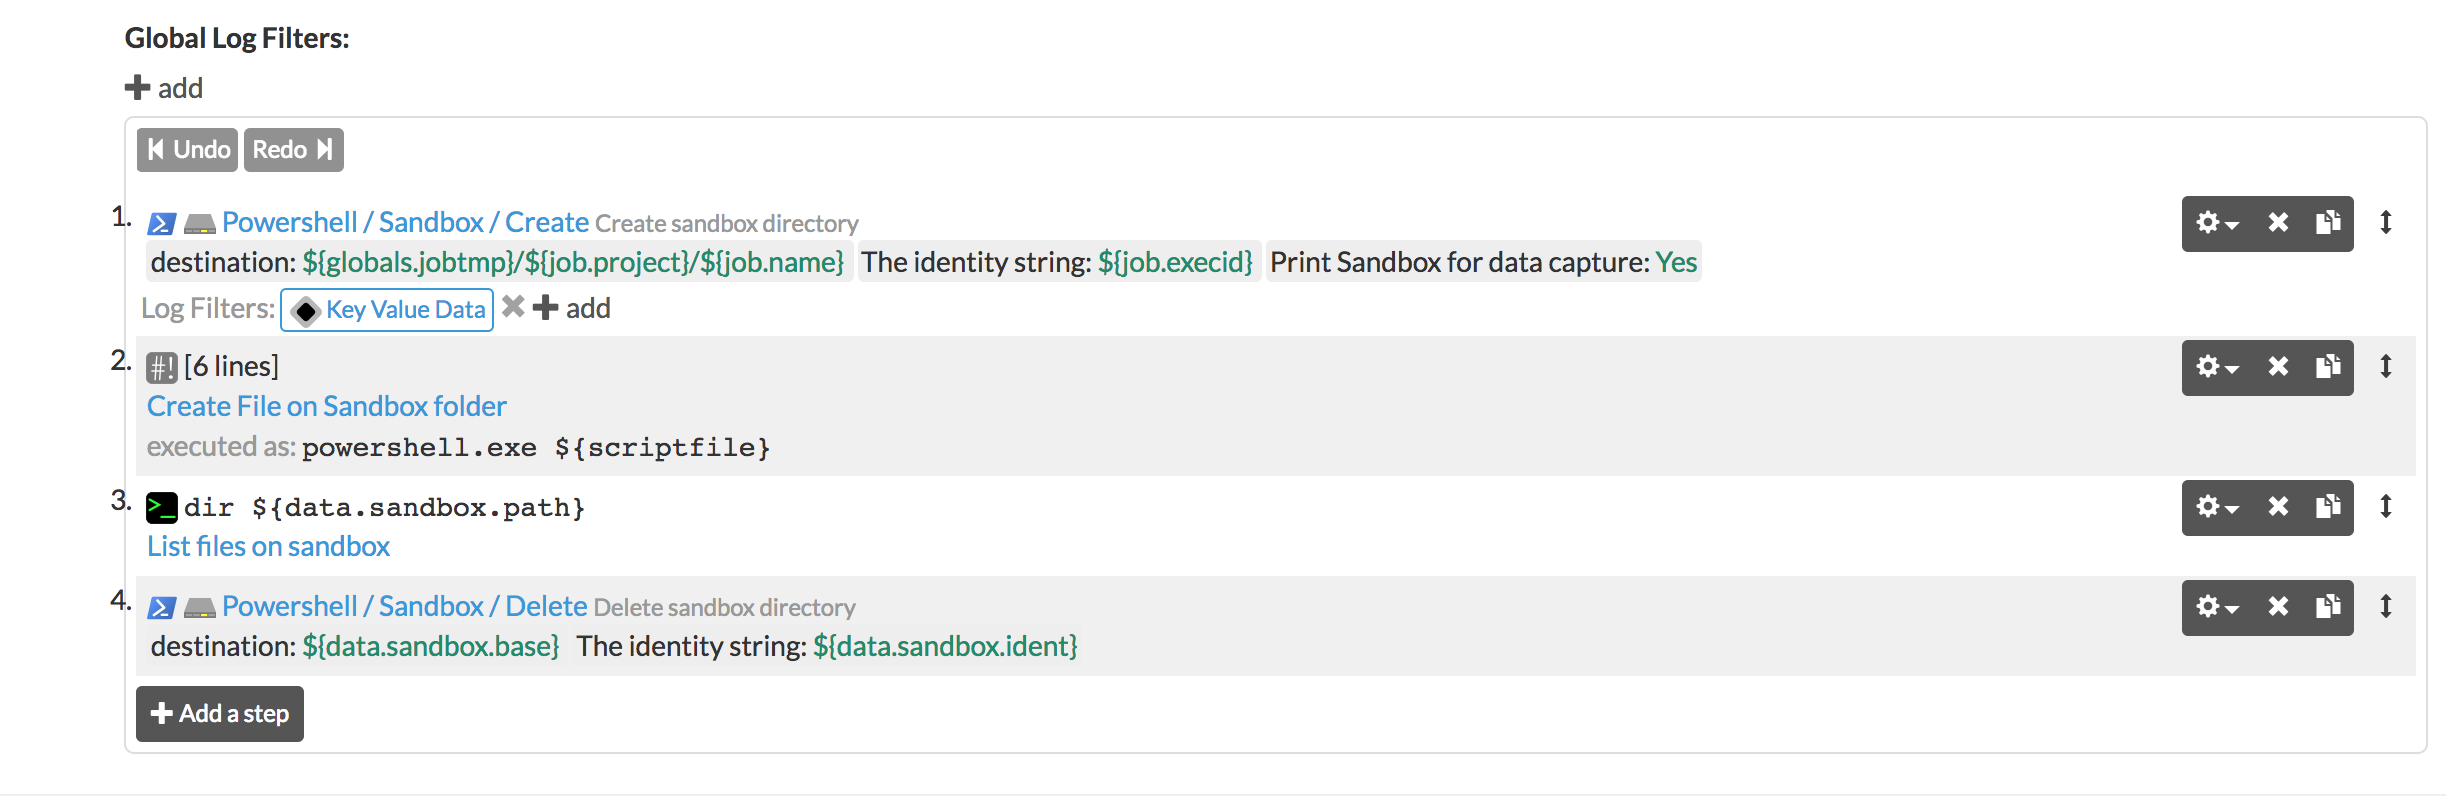Remove the Sandbox Delete step 4
Image resolution: width=2446 pixels, height=796 pixels.
2278,607
